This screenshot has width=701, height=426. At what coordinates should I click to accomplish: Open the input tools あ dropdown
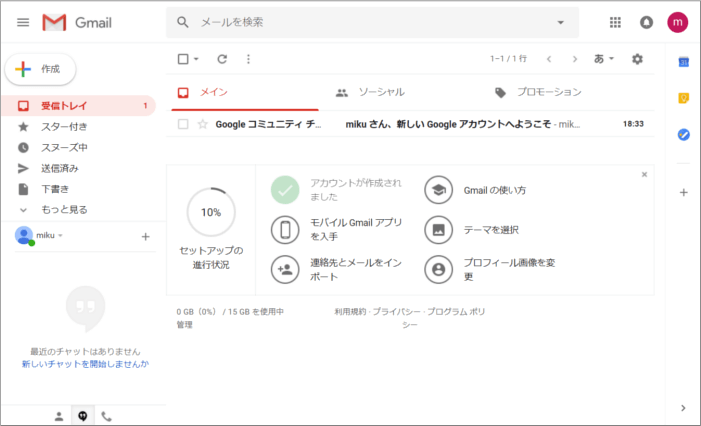[604, 59]
